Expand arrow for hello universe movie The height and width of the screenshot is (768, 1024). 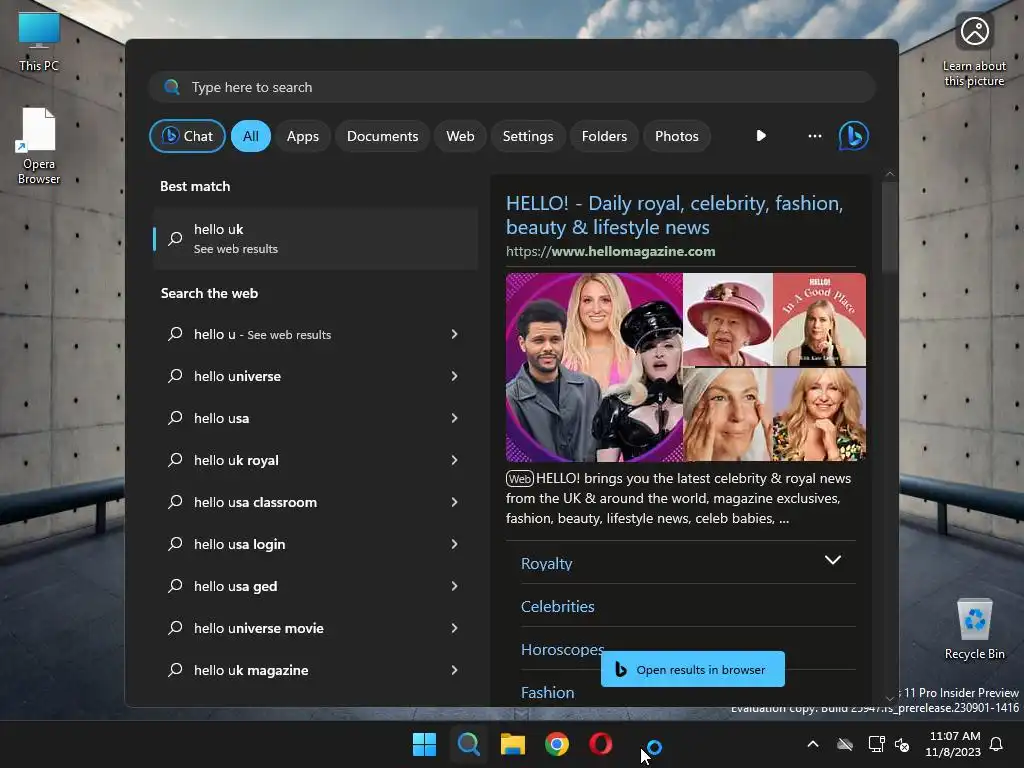coord(454,628)
